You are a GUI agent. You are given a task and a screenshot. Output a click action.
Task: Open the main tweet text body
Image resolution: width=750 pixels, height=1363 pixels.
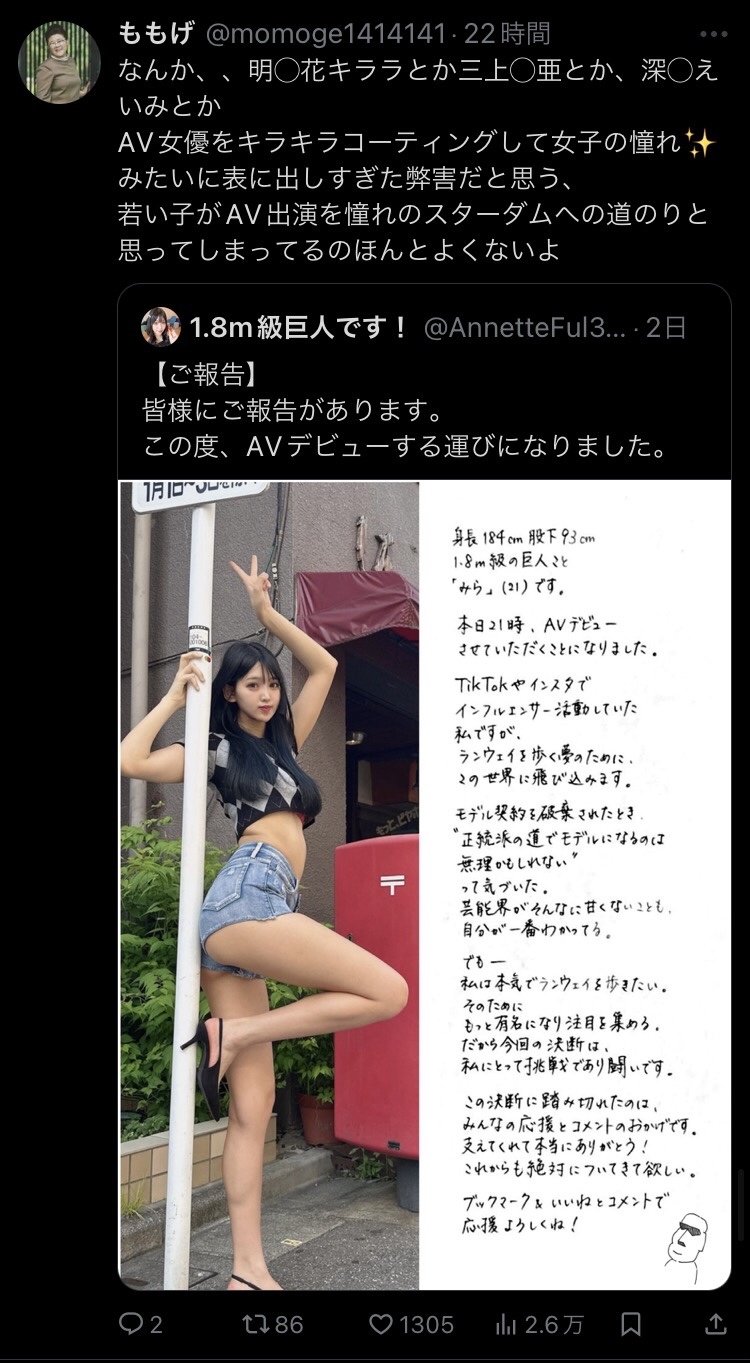pos(418,159)
